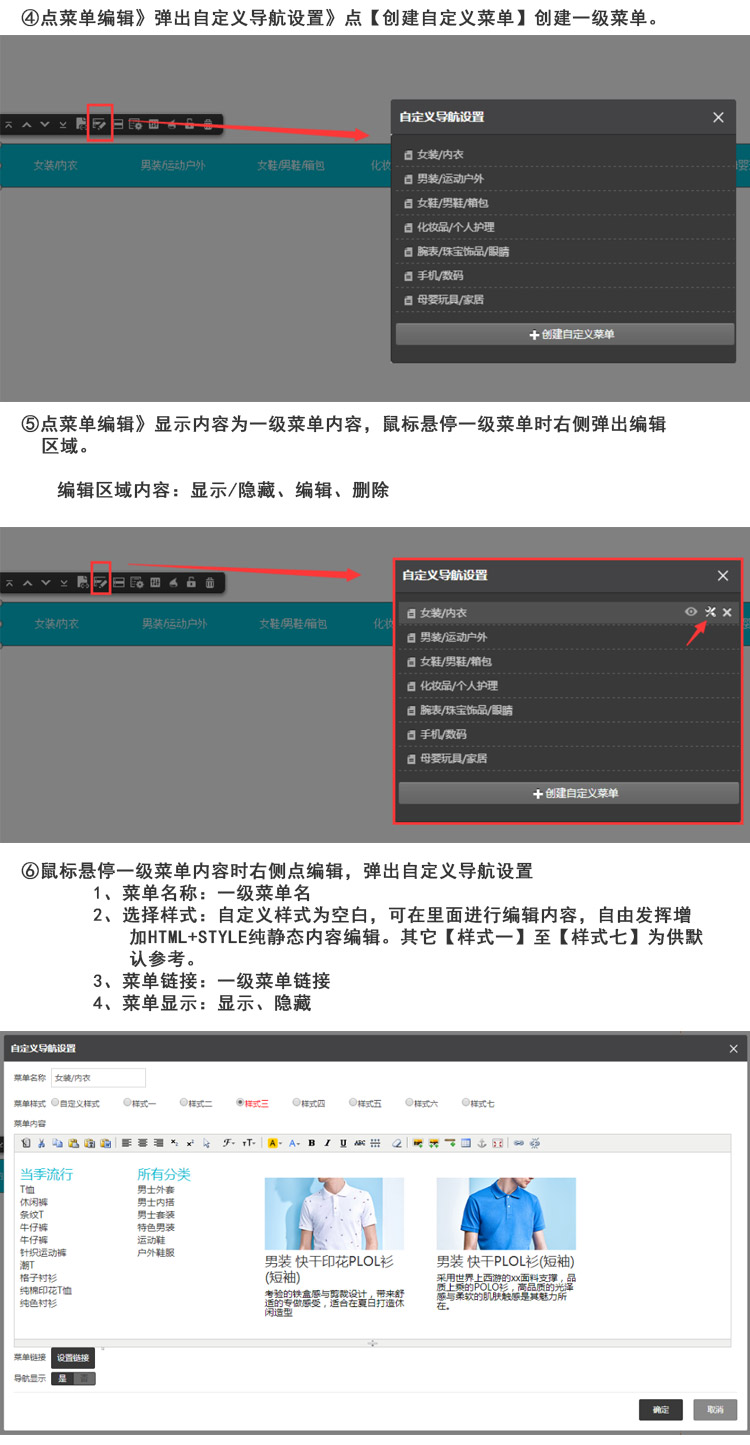750x1445 pixels.
Task: Click the wrench edit icon for 女装/内衣
Action: 710,612
